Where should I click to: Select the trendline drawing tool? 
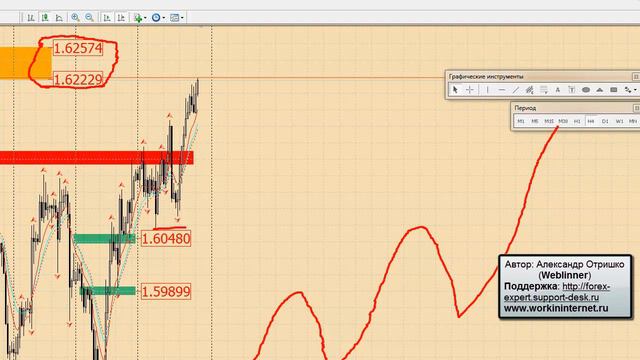pos(516,90)
